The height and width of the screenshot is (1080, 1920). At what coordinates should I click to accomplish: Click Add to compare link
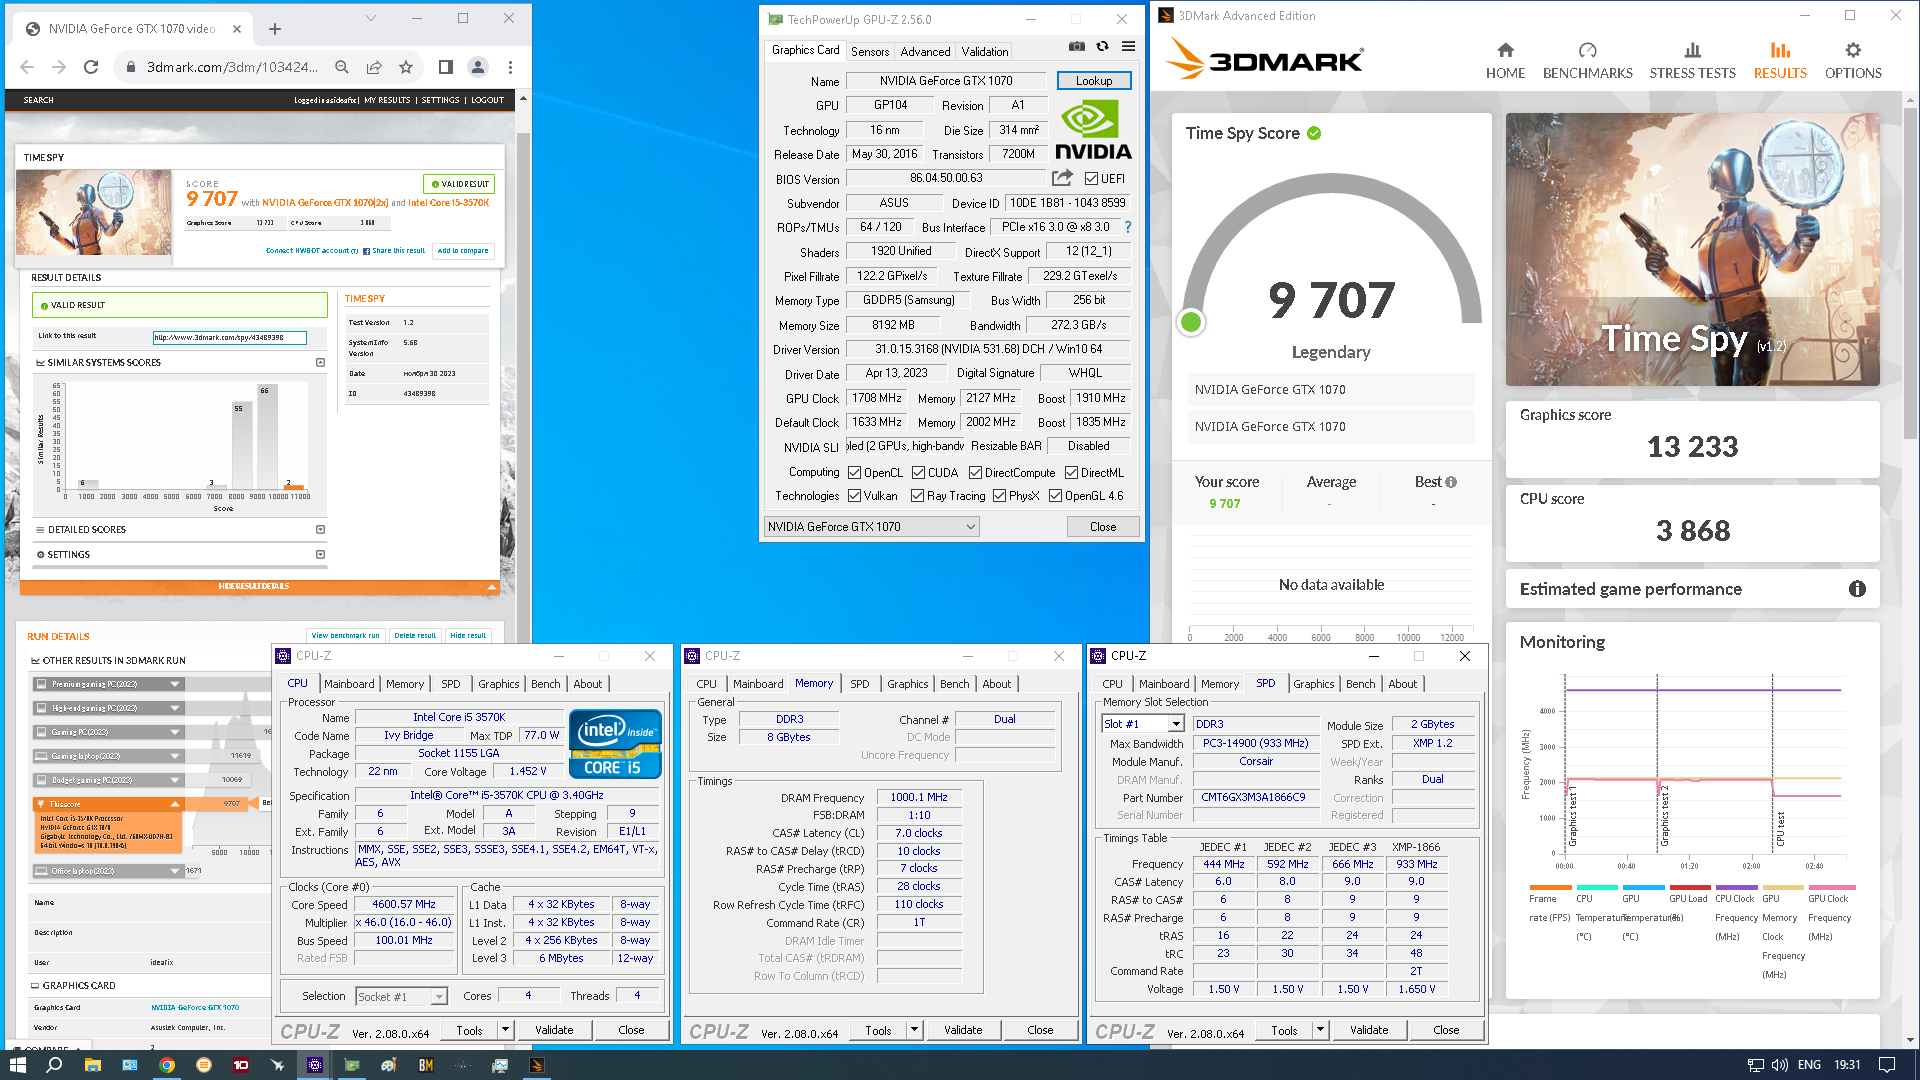click(463, 251)
